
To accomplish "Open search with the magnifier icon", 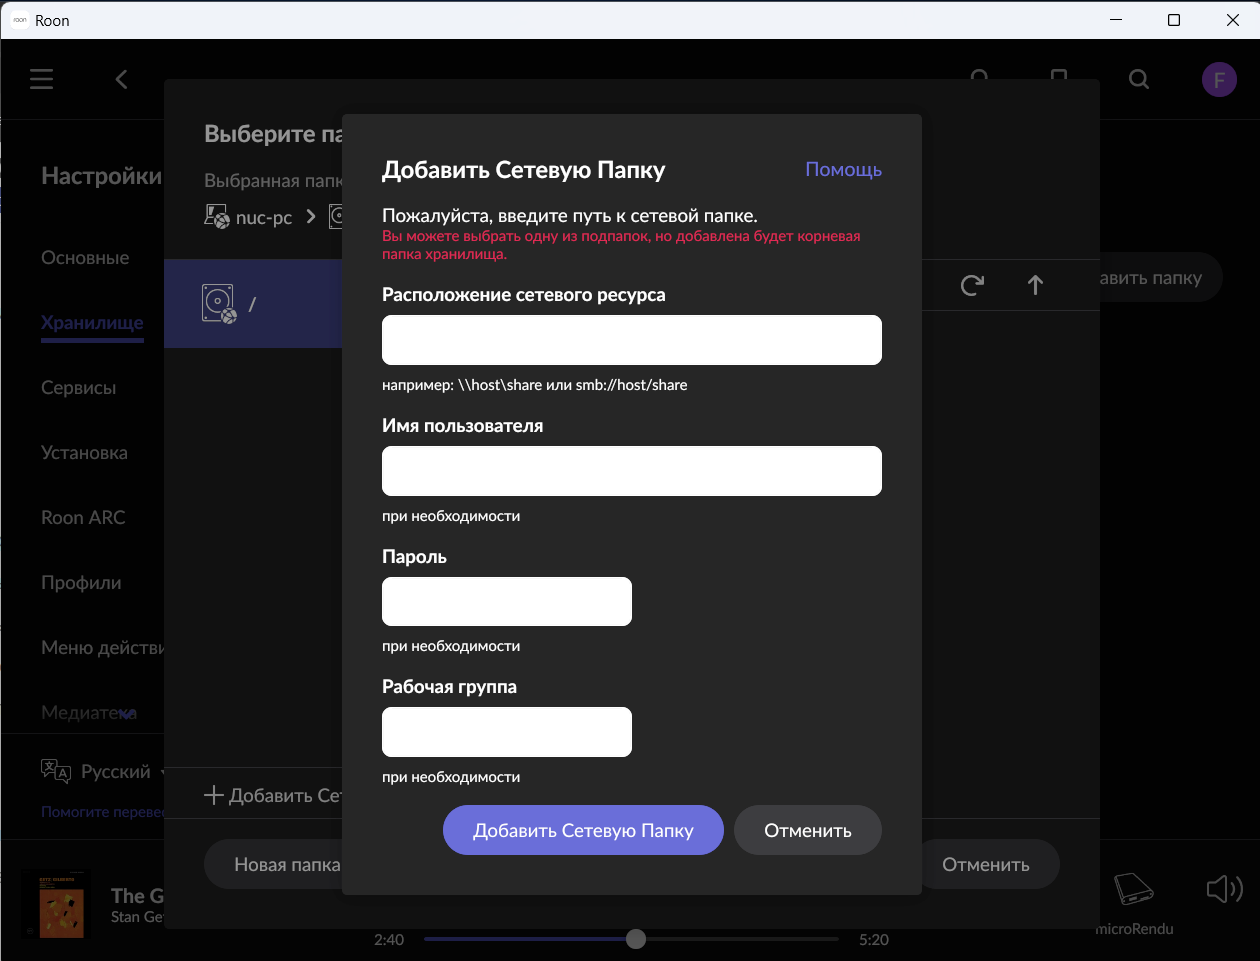I will (x=1139, y=79).
